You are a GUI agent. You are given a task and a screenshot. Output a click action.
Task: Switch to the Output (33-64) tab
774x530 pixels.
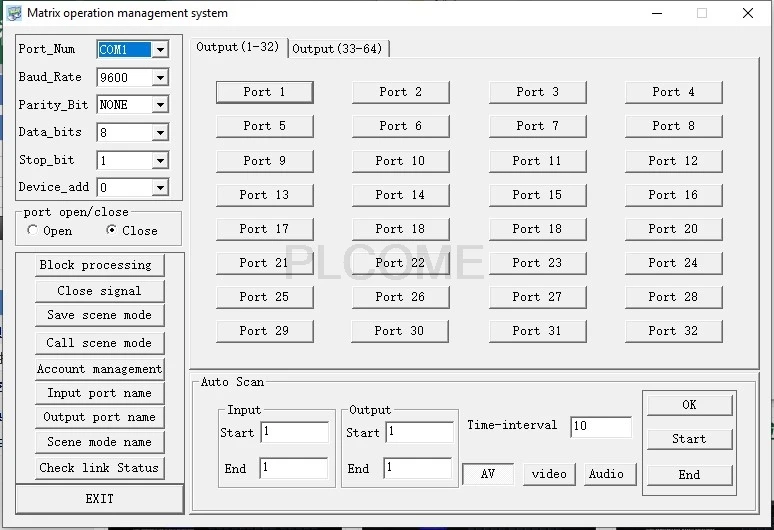(x=338, y=48)
